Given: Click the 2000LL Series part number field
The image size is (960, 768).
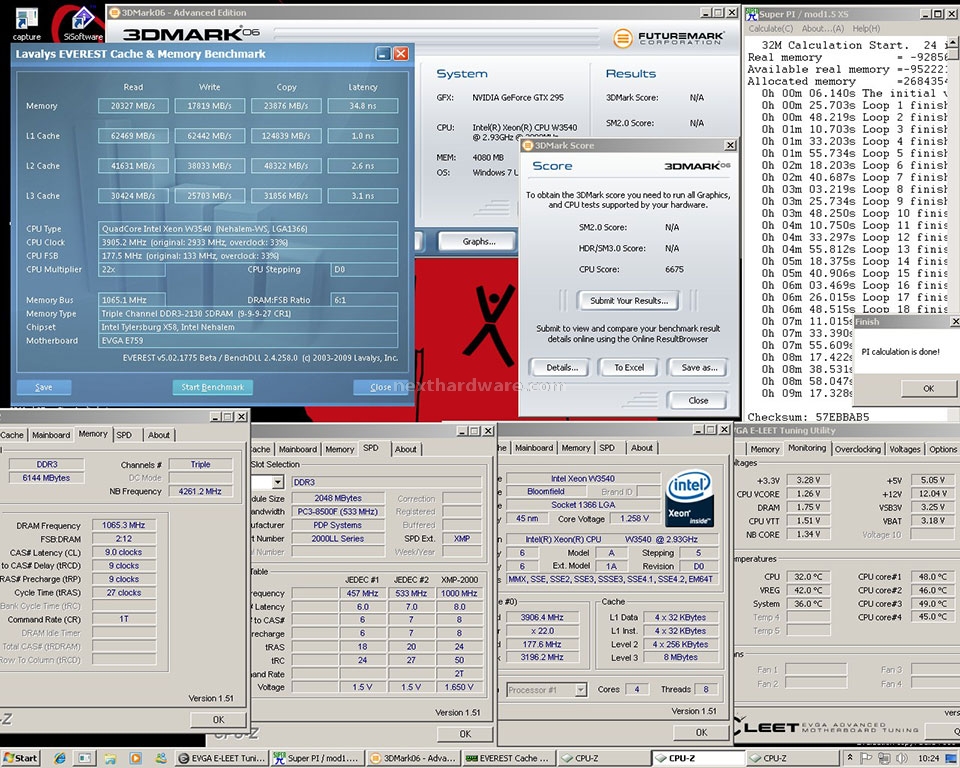Looking at the screenshot, I should pyautogui.click(x=337, y=539).
